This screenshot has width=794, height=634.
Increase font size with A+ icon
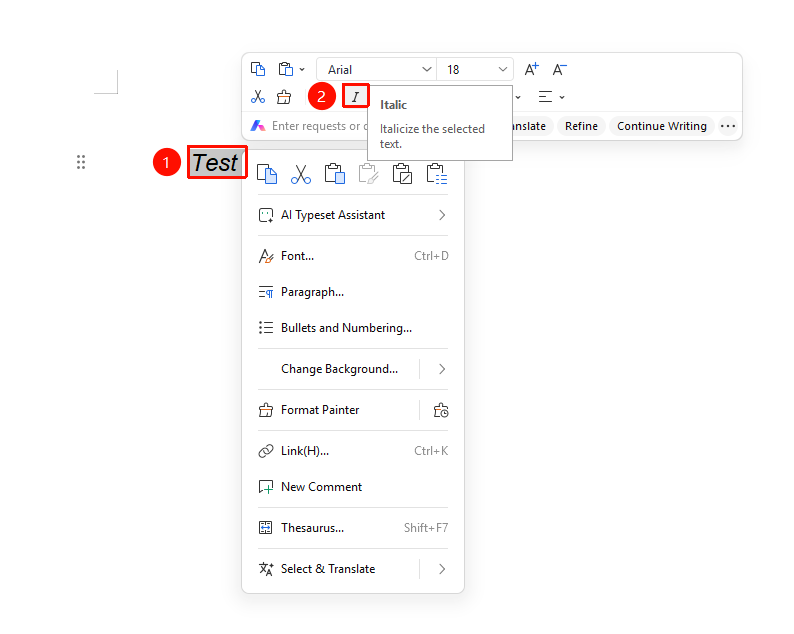point(532,69)
